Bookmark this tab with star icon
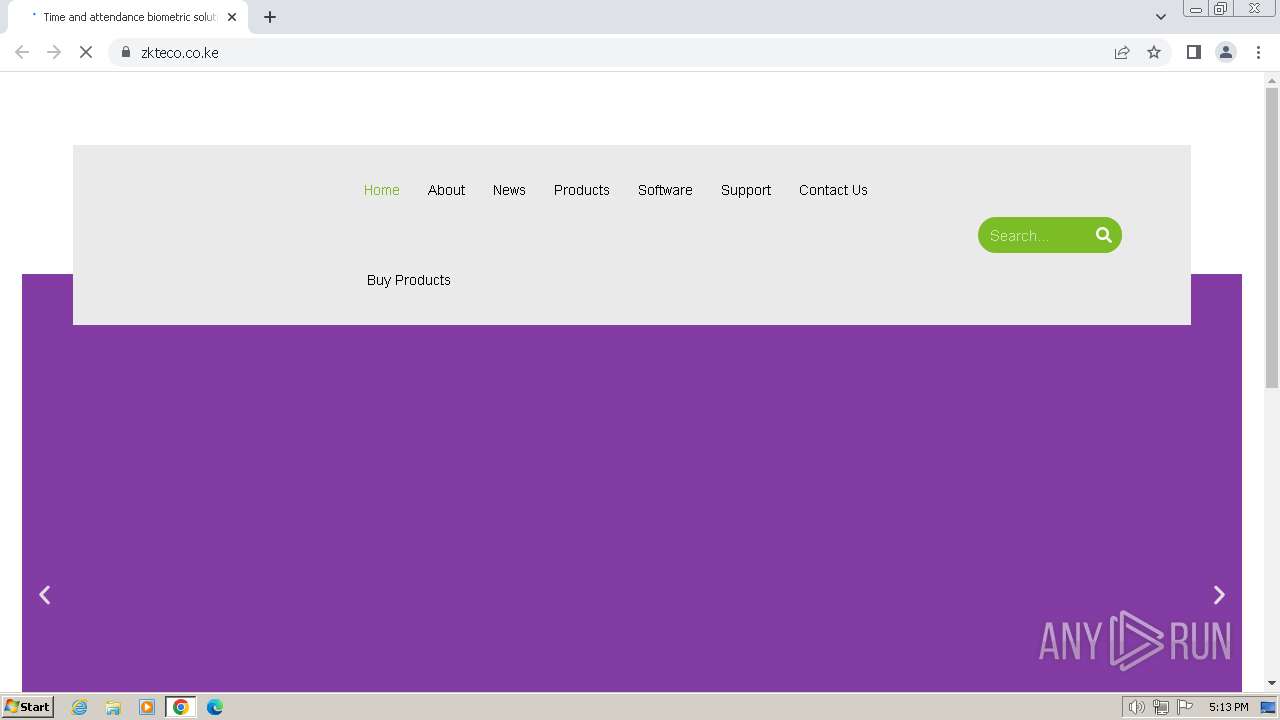1280x720 pixels. pos(1154,52)
